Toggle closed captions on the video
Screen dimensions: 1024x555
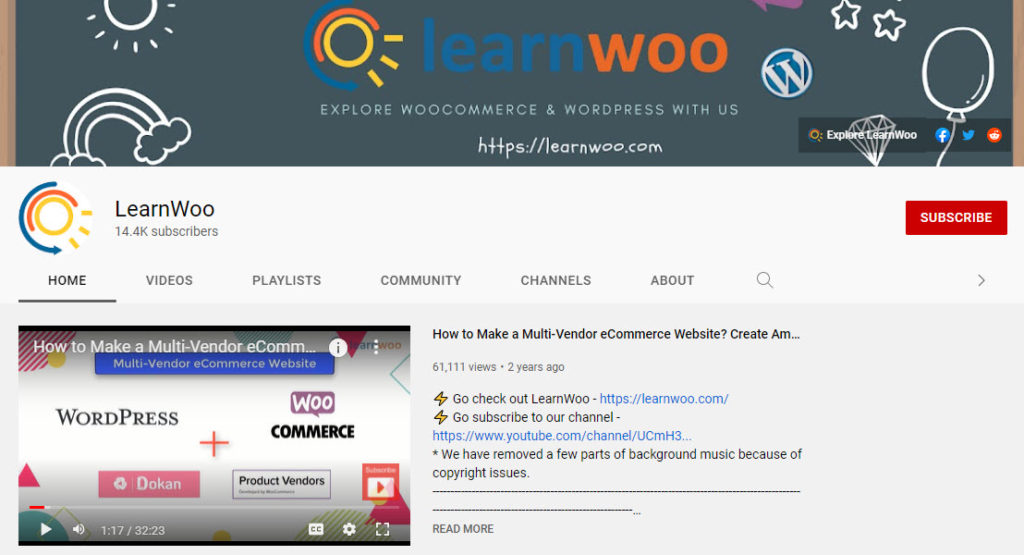pyautogui.click(x=316, y=530)
